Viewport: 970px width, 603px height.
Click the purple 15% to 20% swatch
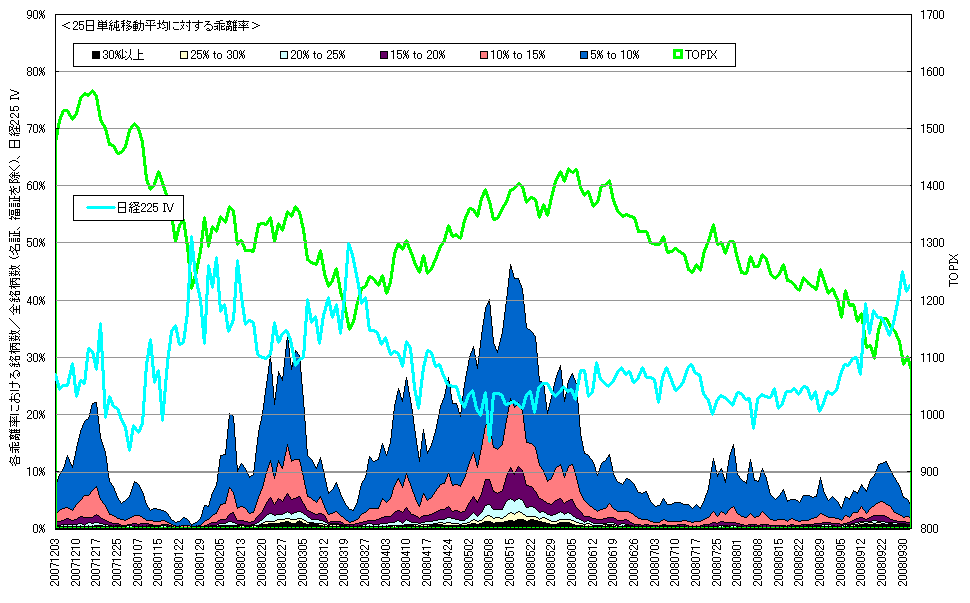click(384, 55)
